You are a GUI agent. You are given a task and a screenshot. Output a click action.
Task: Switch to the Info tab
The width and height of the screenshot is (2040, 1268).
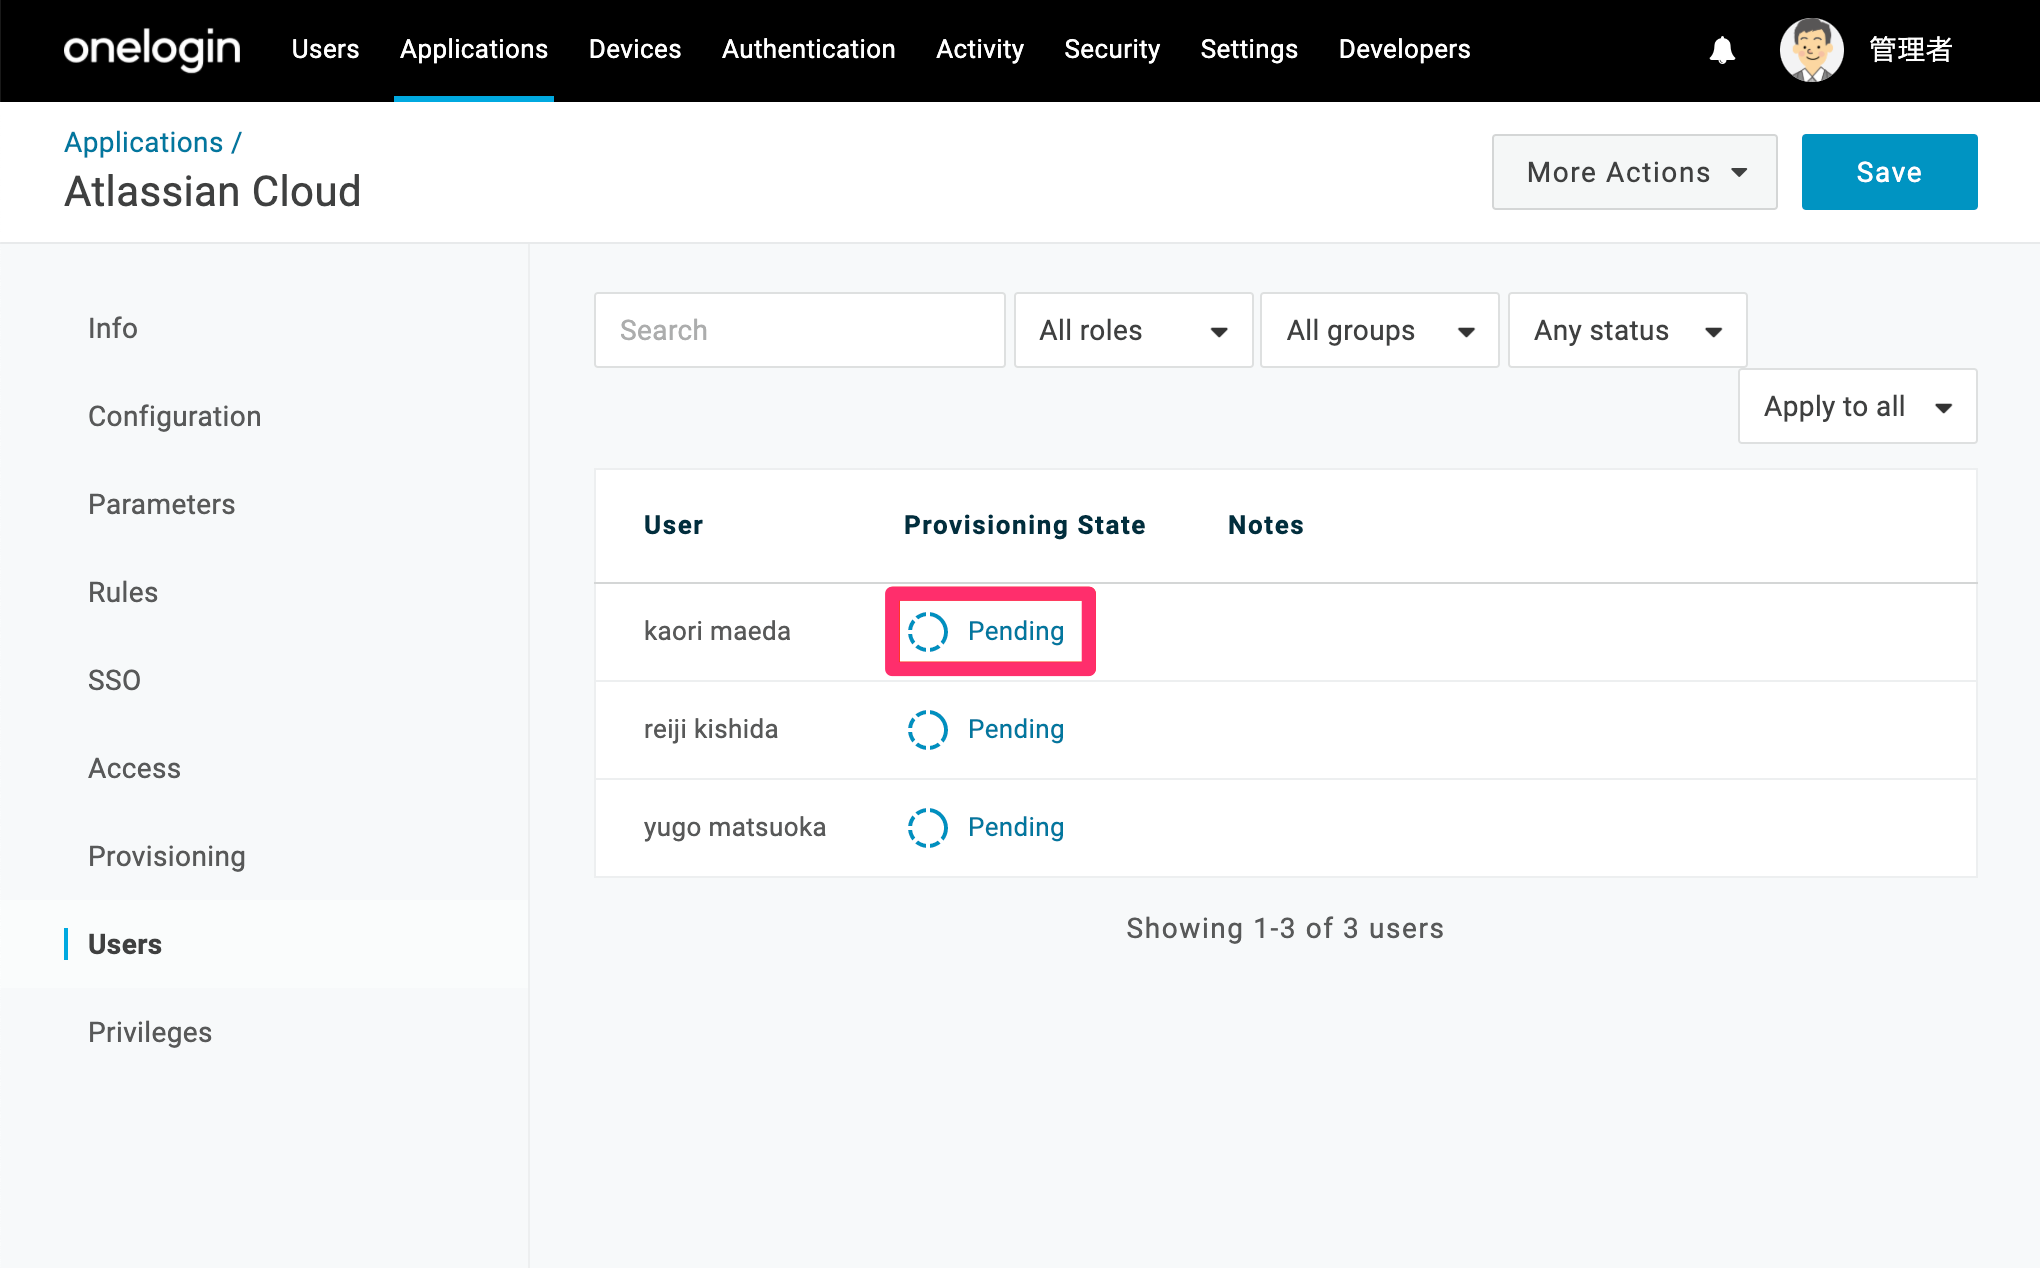(113, 328)
